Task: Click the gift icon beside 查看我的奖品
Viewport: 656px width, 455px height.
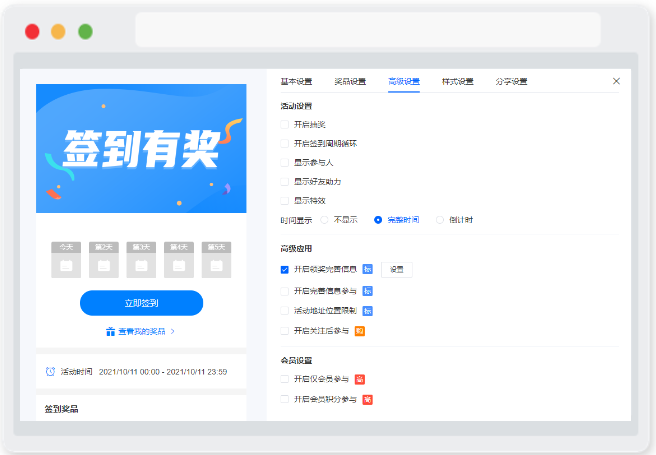Action: [x=110, y=332]
